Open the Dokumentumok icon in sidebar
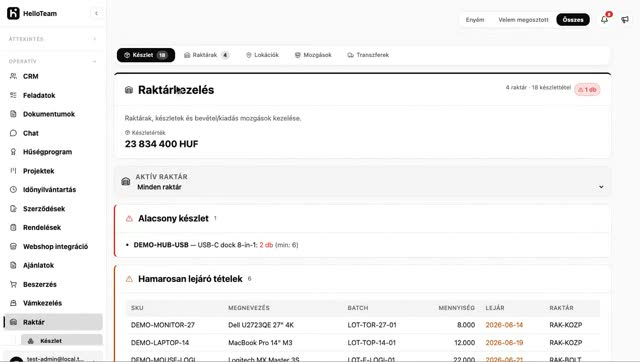Viewport: 640px width, 362px height. click(13, 114)
